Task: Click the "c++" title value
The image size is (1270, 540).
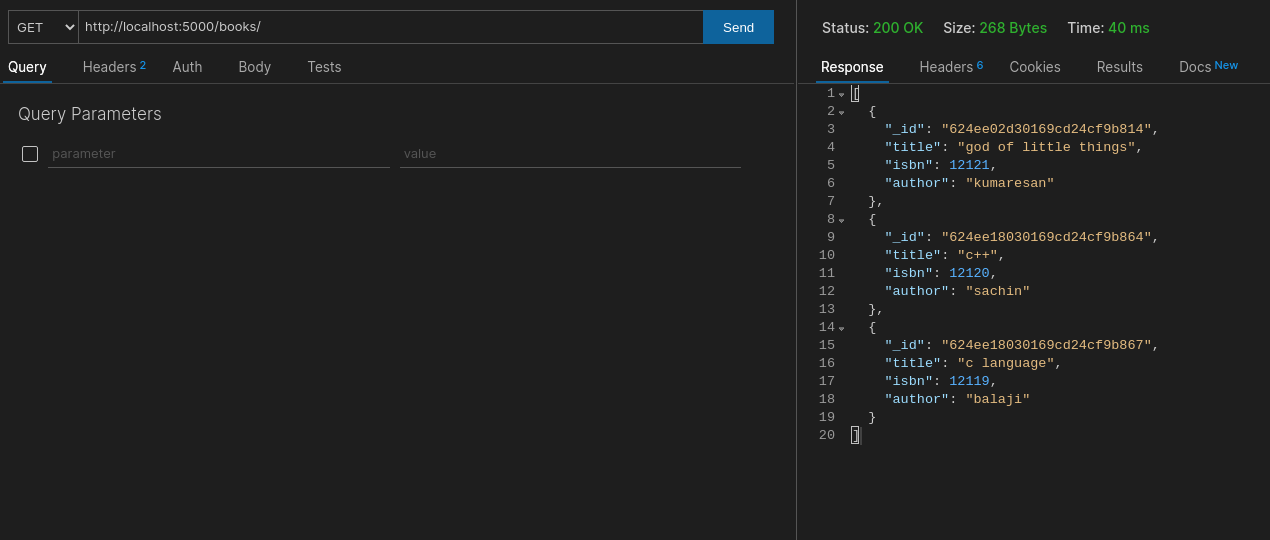Action: point(977,255)
